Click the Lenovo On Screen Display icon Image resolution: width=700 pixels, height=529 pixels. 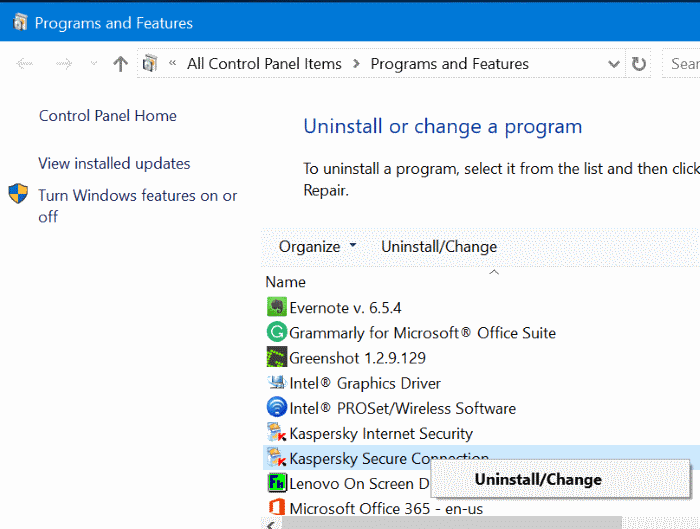click(x=277, y=483)
